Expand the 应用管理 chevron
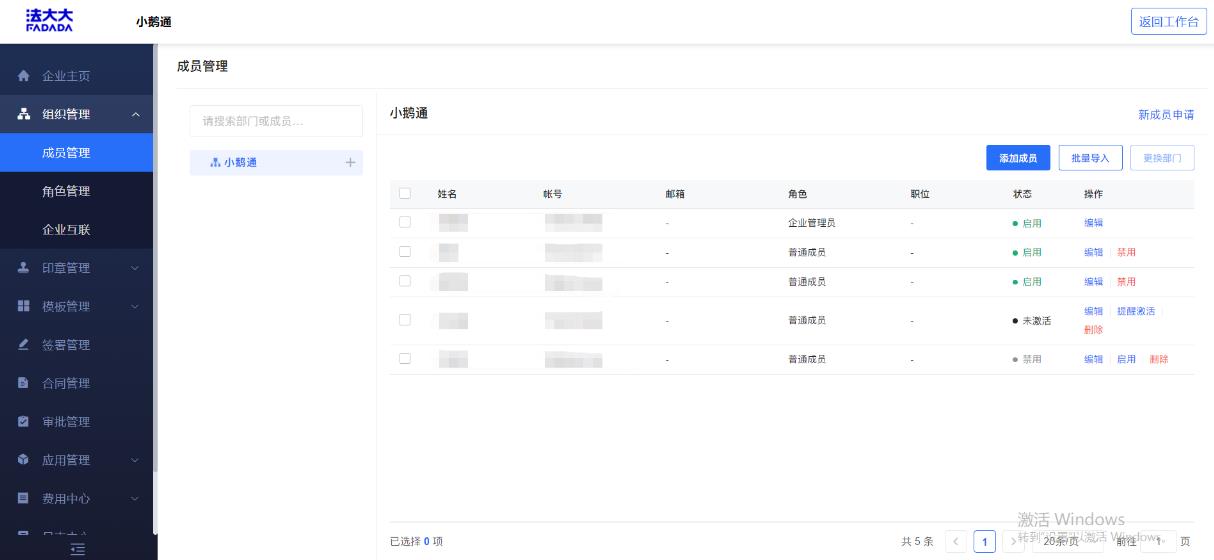 pos(136,460)
